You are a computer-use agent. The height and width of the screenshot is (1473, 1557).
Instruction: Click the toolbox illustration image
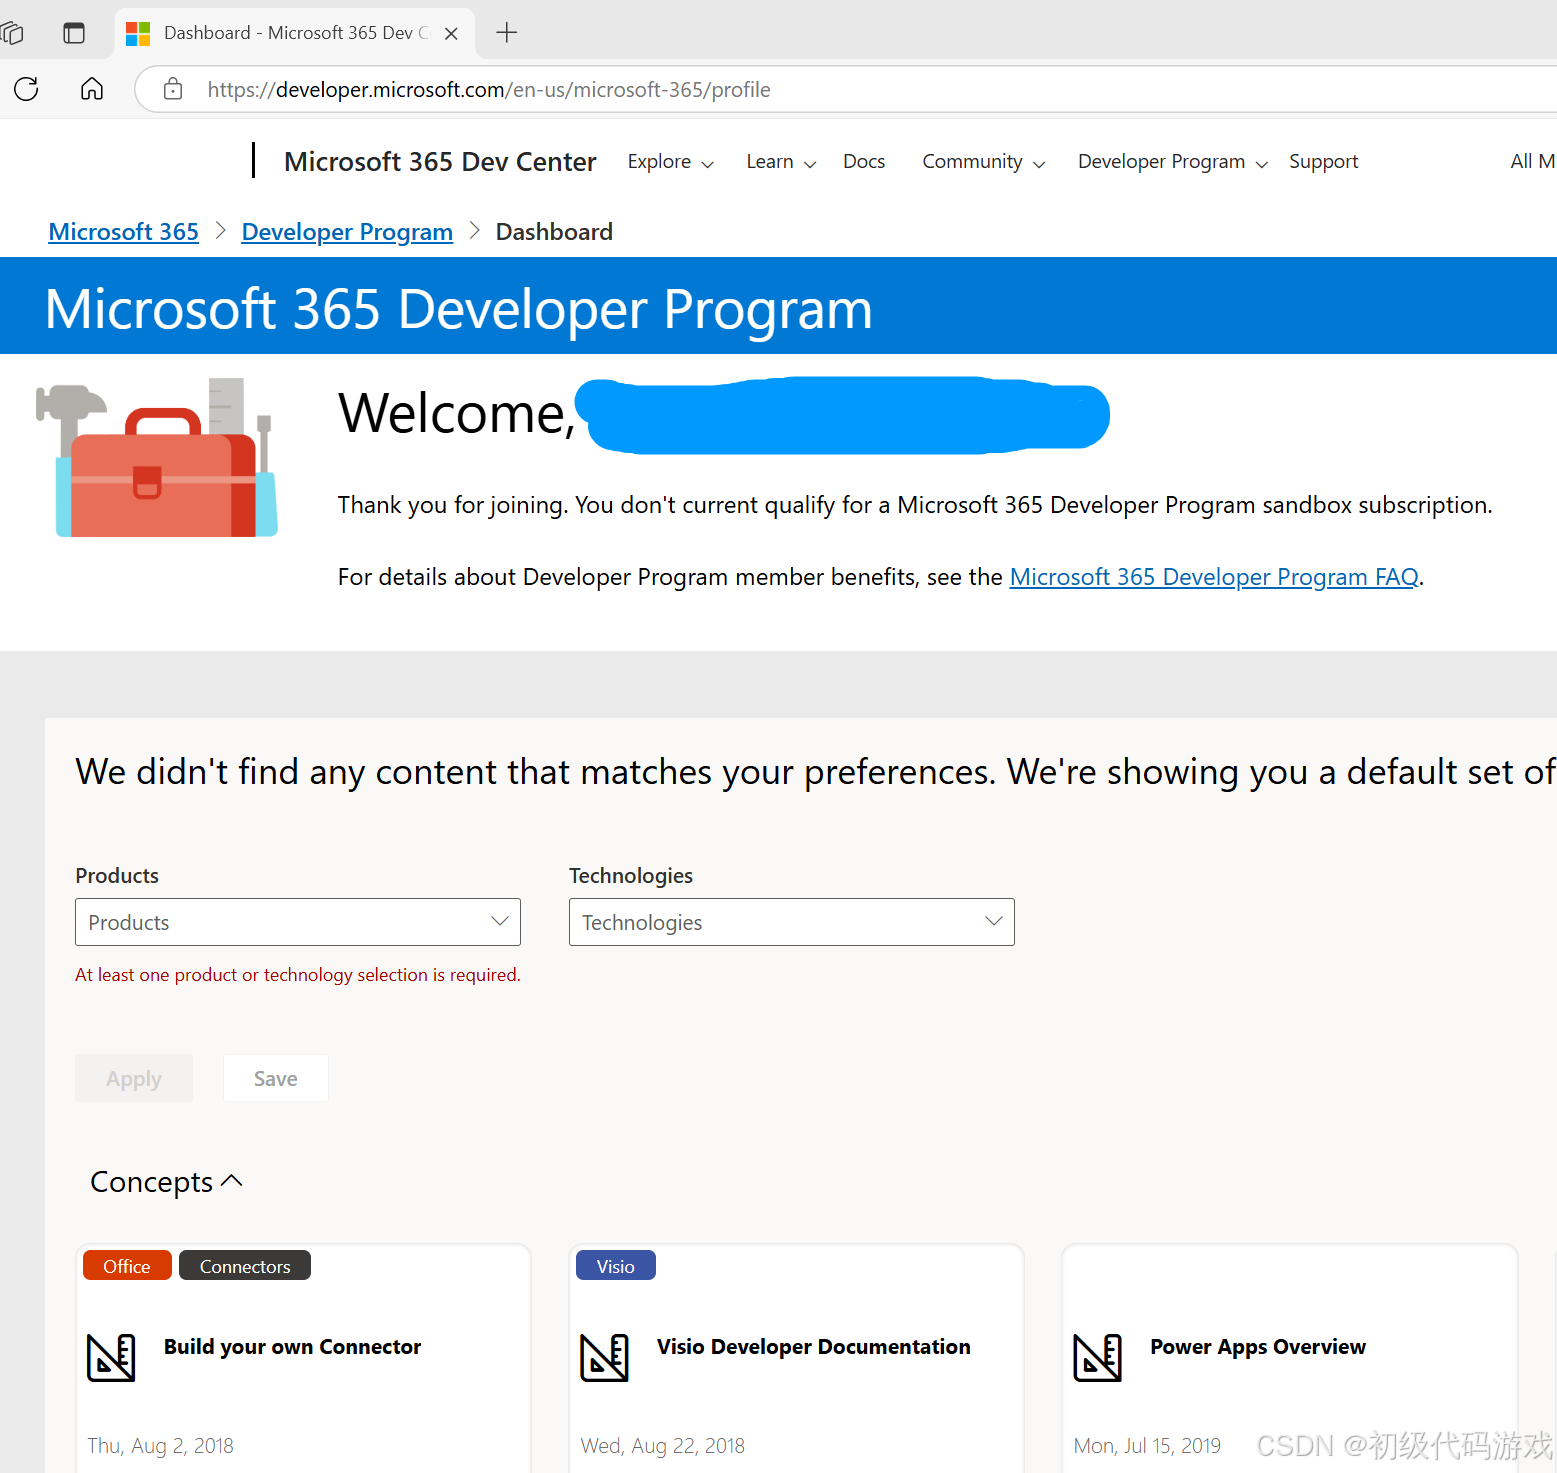pyautogui.click(x=157, y=458)
